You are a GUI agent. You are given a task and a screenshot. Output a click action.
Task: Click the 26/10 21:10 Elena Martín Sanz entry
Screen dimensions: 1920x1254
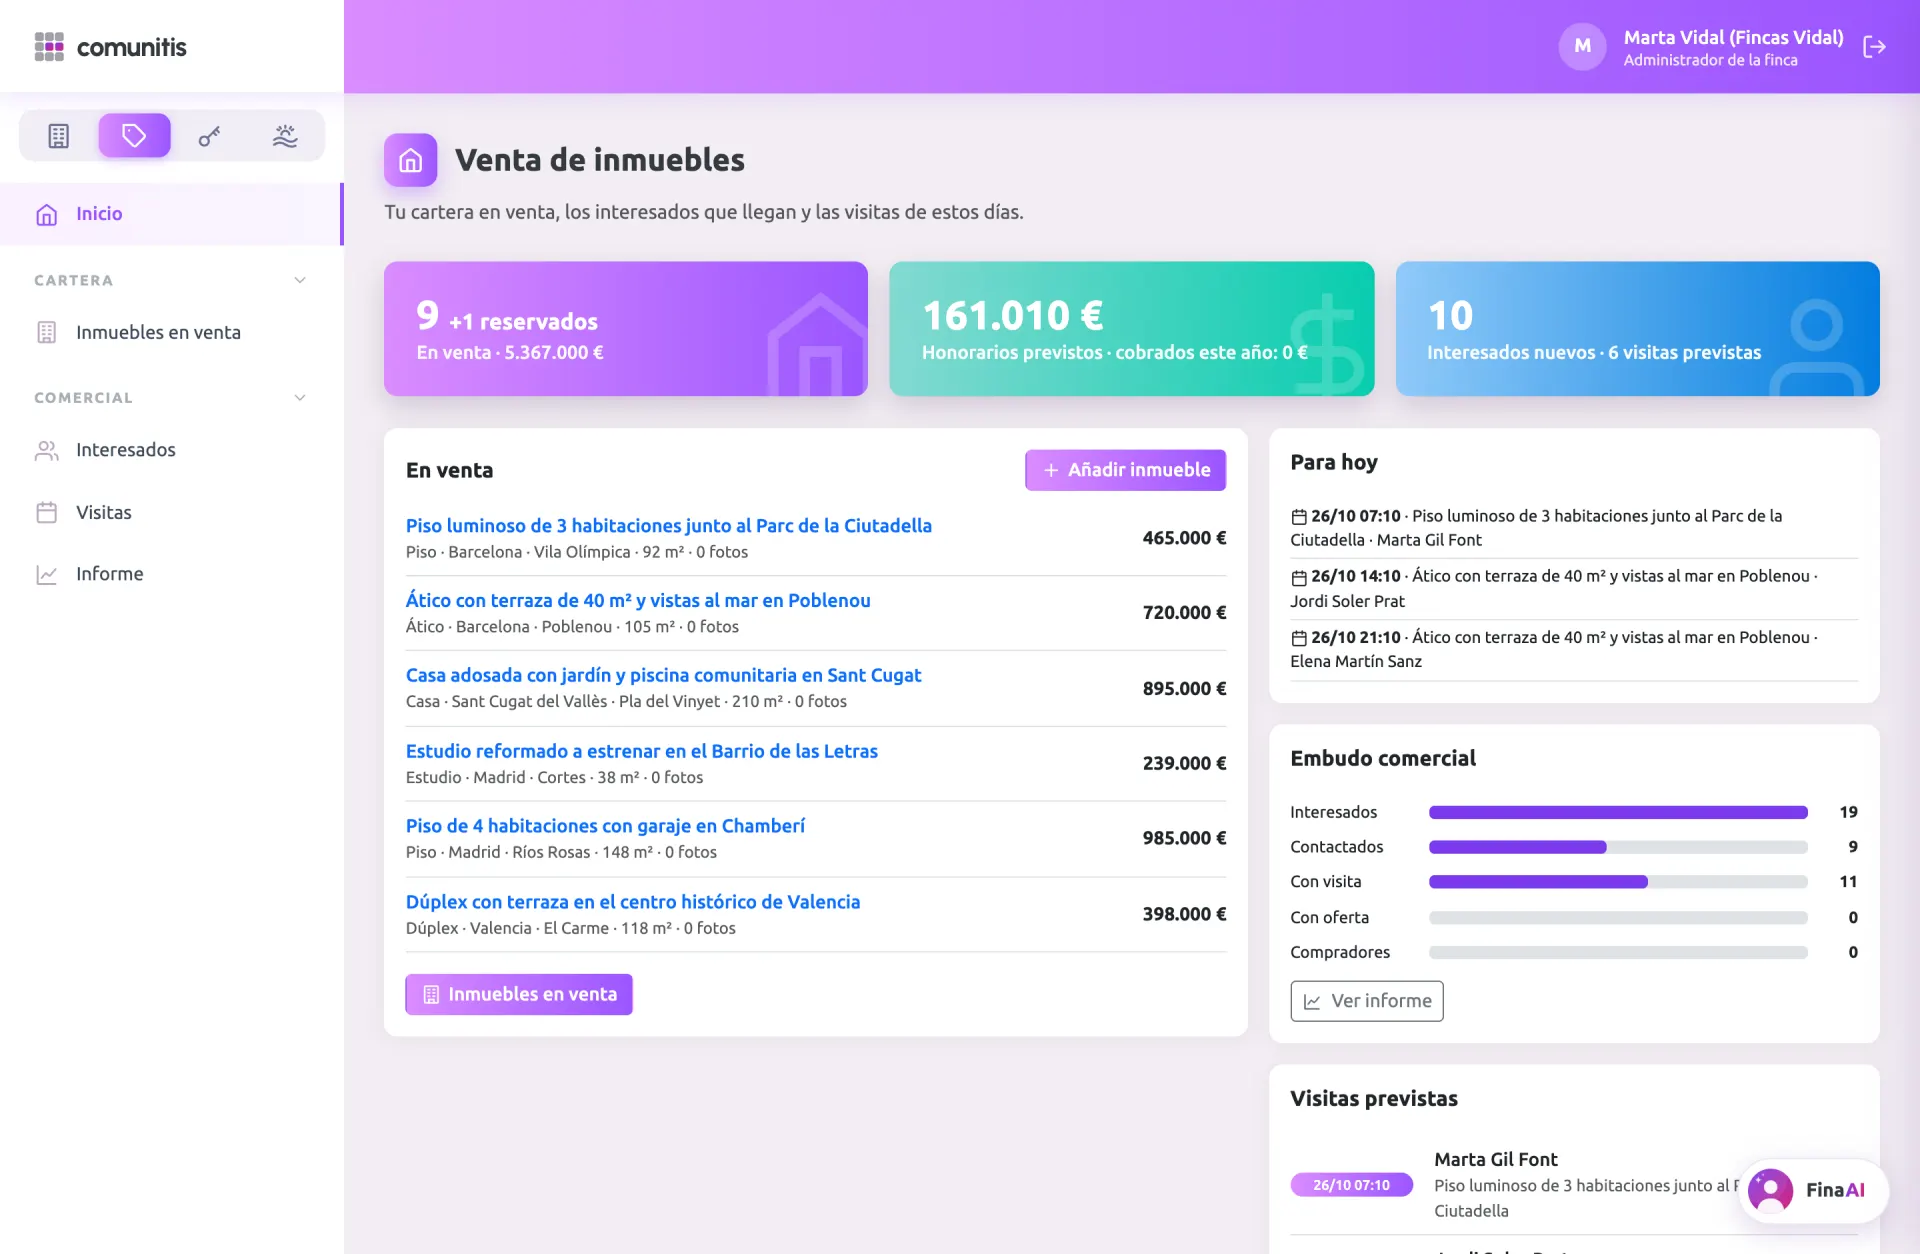[1573, 650]
